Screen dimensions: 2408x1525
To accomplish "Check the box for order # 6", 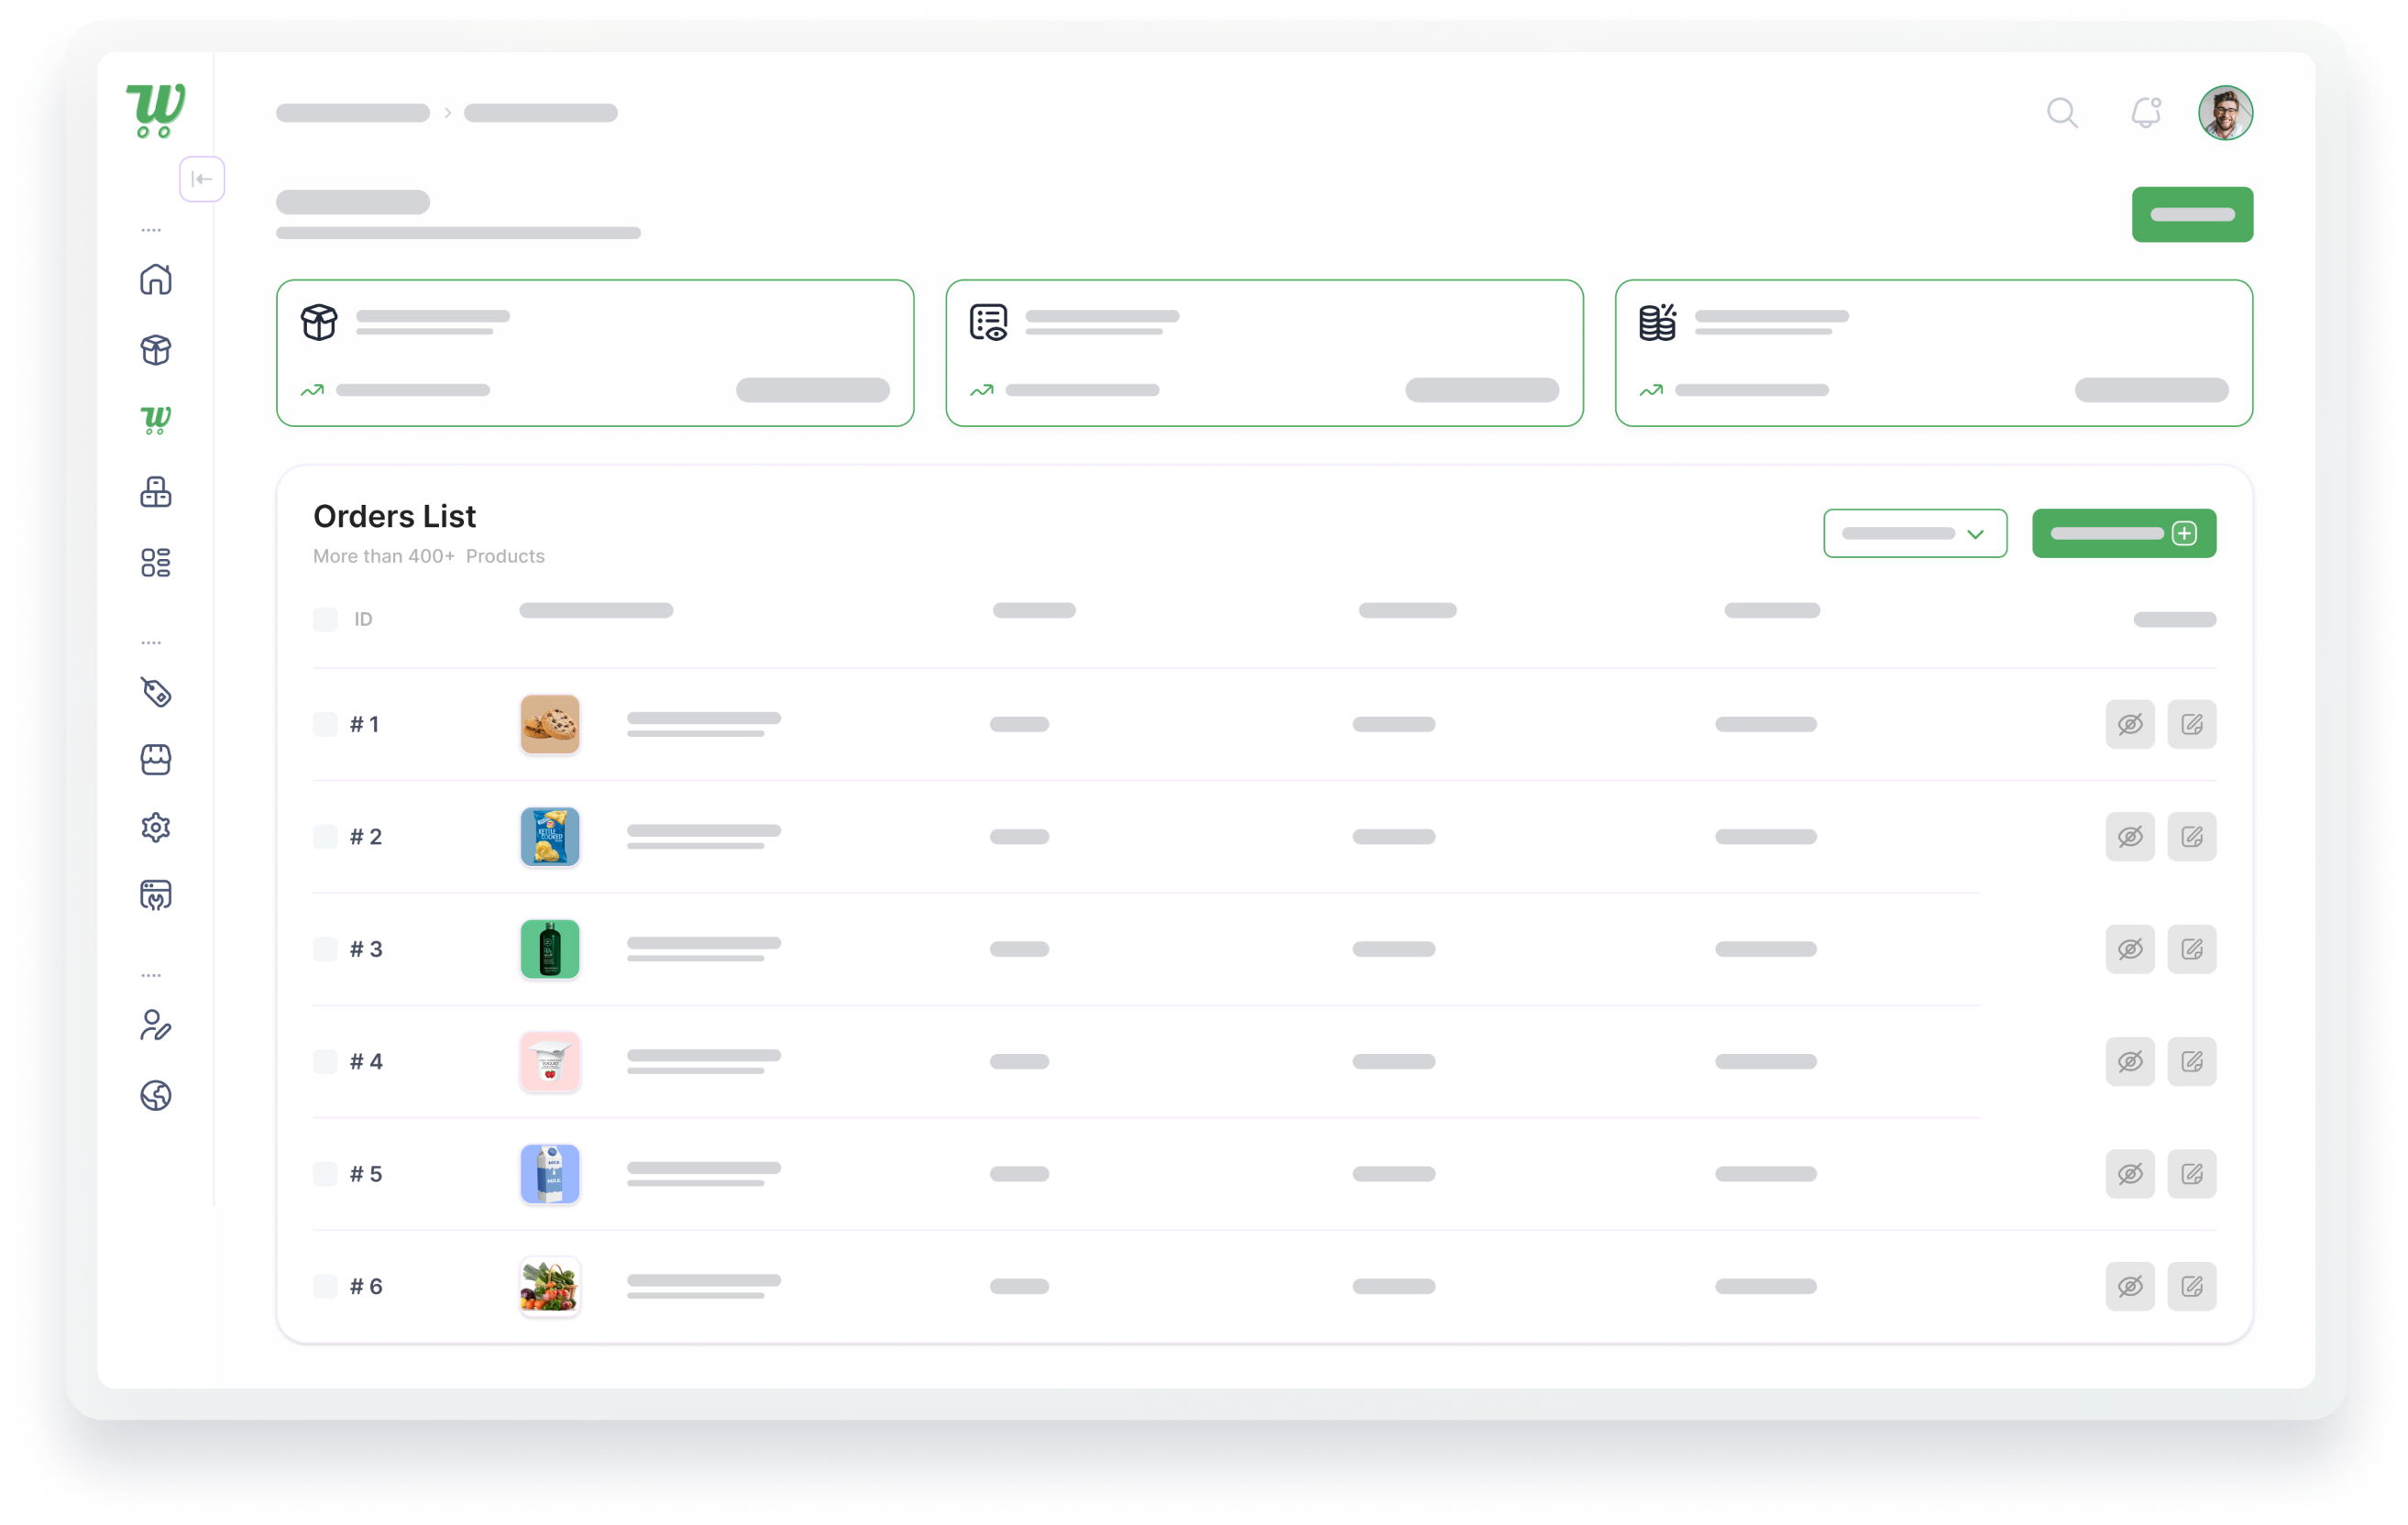I will (x=325, y=1287).
